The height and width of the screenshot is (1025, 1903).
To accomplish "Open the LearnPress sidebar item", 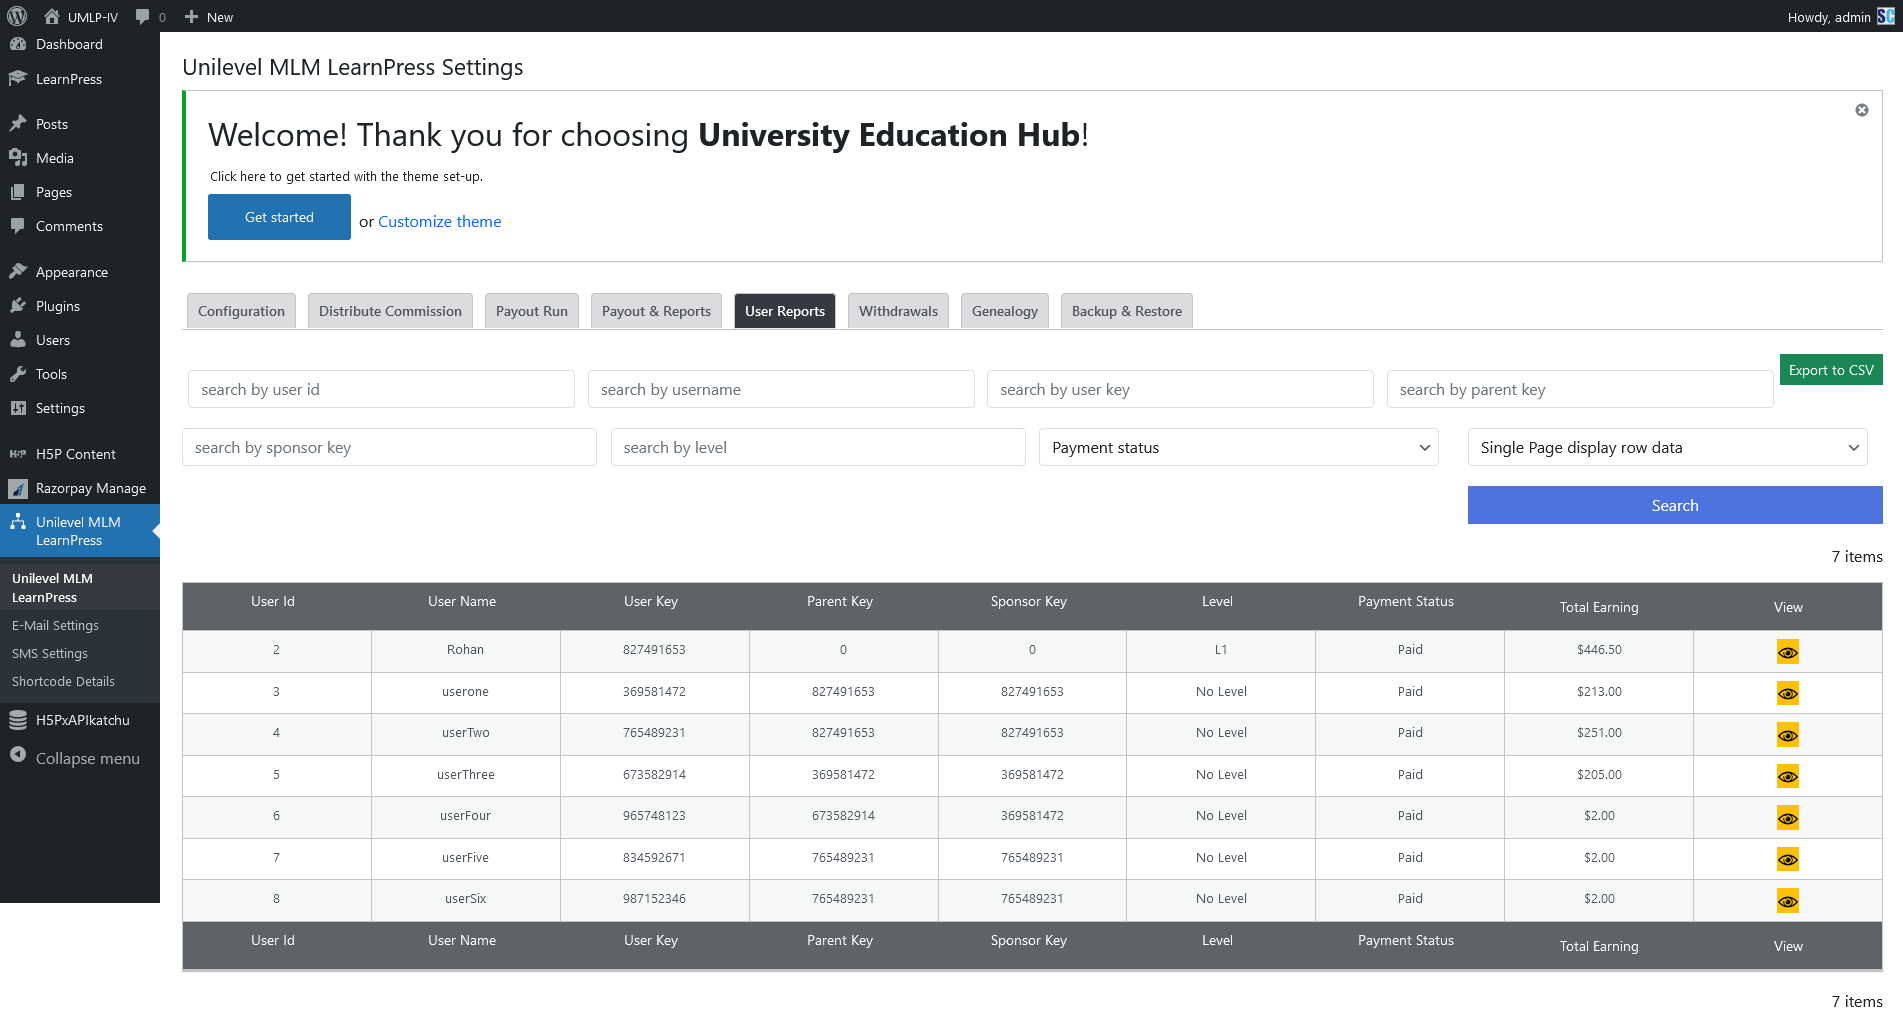I will (x=68, y=79).
